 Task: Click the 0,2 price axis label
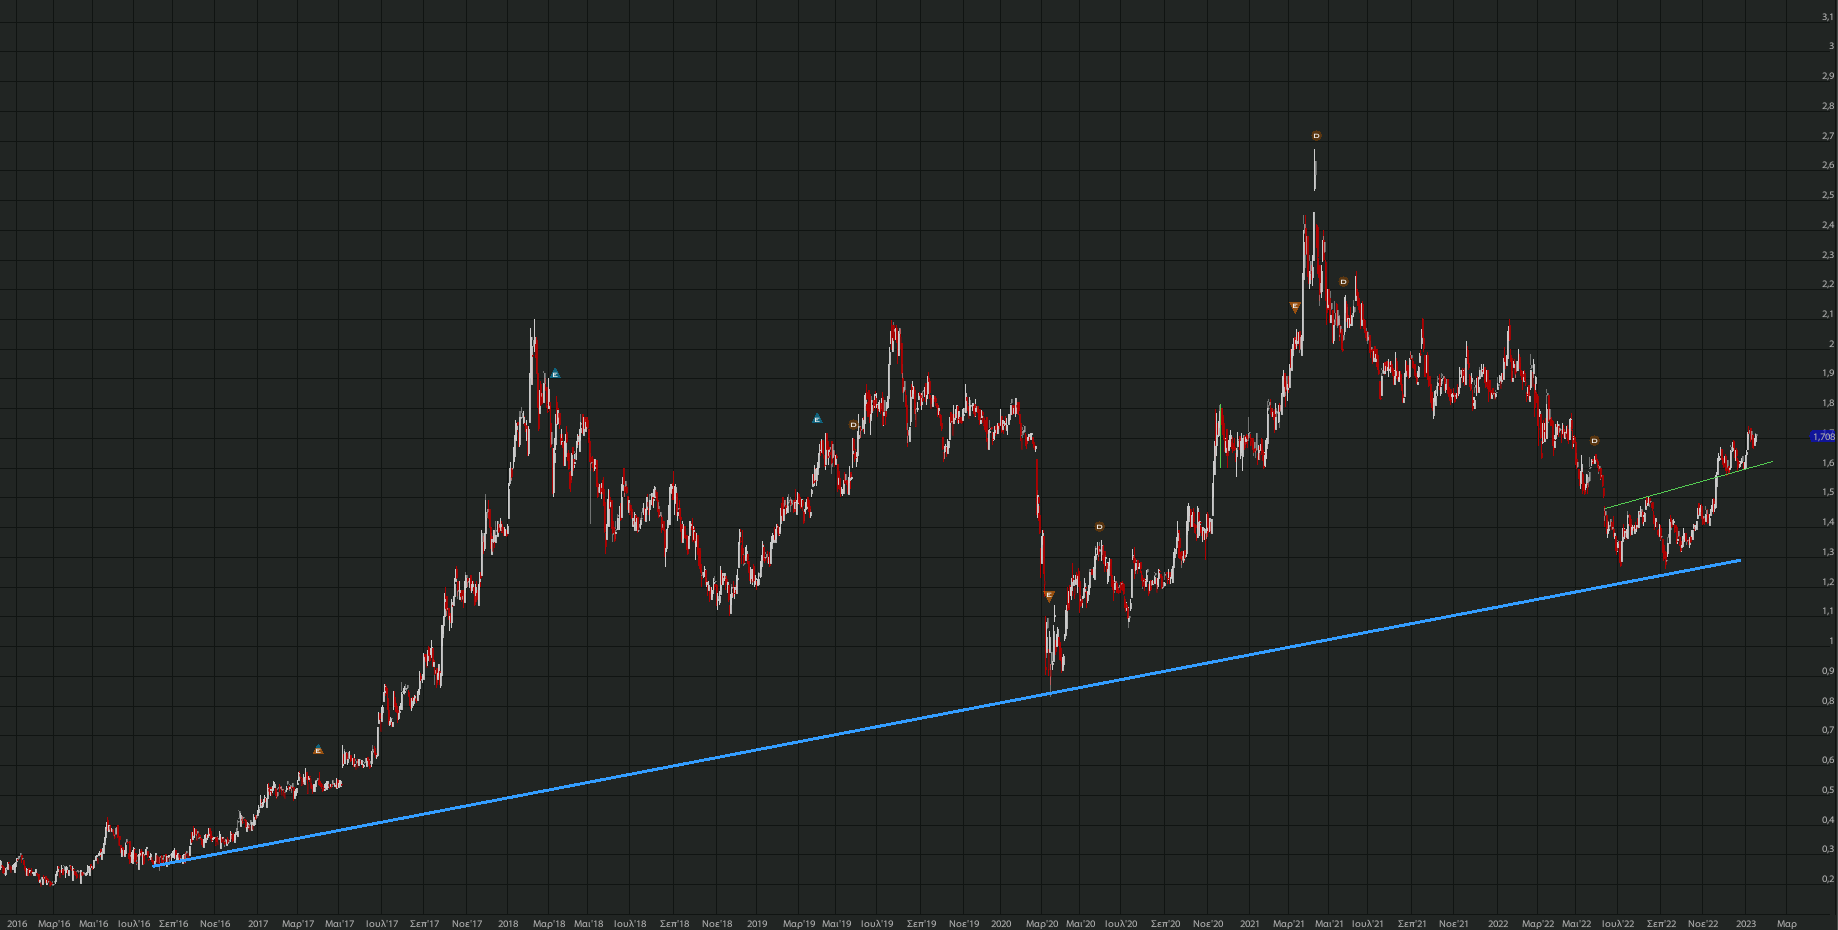tap(1828, 879)
